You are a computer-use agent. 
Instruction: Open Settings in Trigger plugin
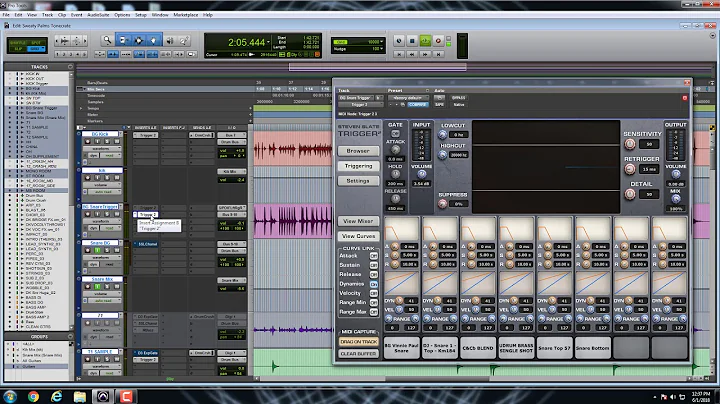coord(358,181)
